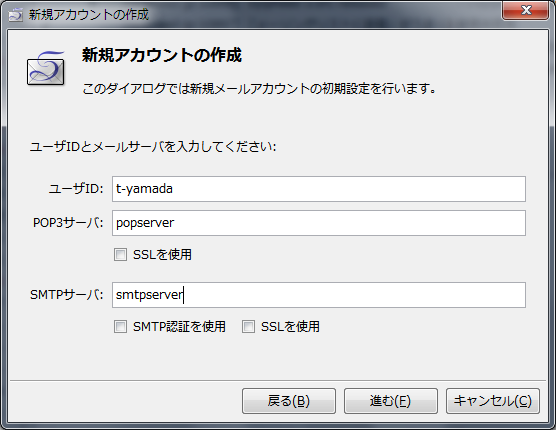Toggle the SMTP認証を使用 checkbox
The image size is (556, 430).
tap(120, 326)
